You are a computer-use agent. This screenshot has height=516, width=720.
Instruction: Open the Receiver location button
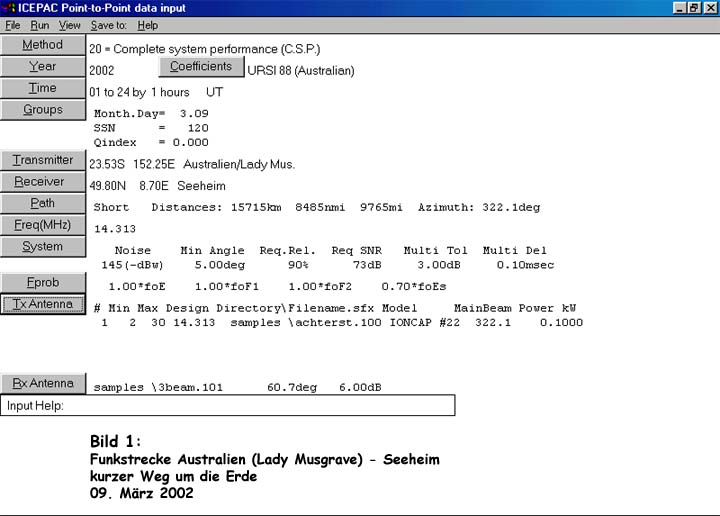[43, 182]
